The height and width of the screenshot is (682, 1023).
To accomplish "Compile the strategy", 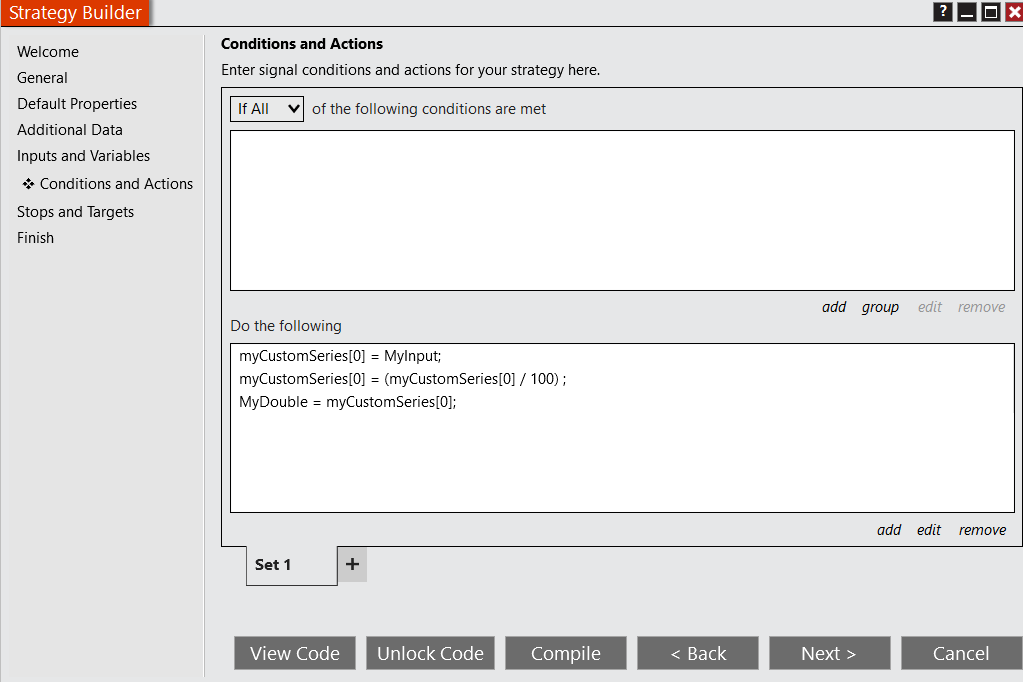I will tap(566, 653).
